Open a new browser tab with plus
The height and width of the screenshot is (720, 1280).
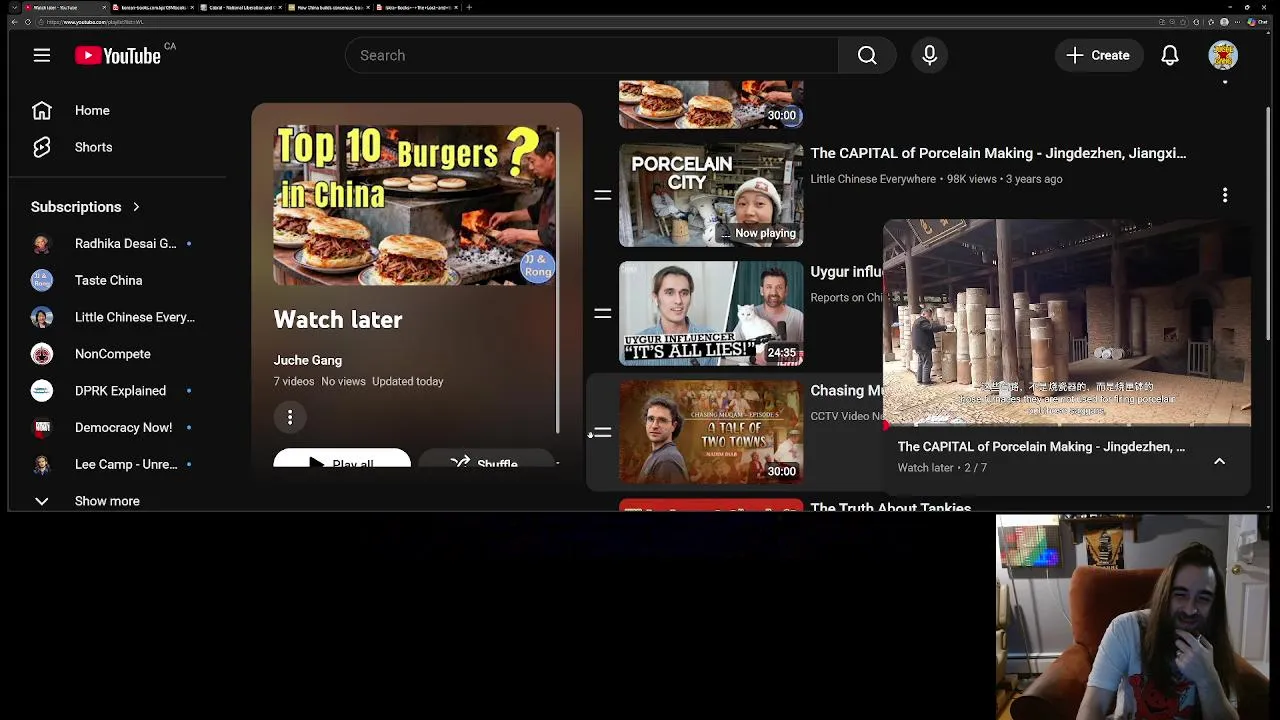pyautogui.click(x=469, y=7)
